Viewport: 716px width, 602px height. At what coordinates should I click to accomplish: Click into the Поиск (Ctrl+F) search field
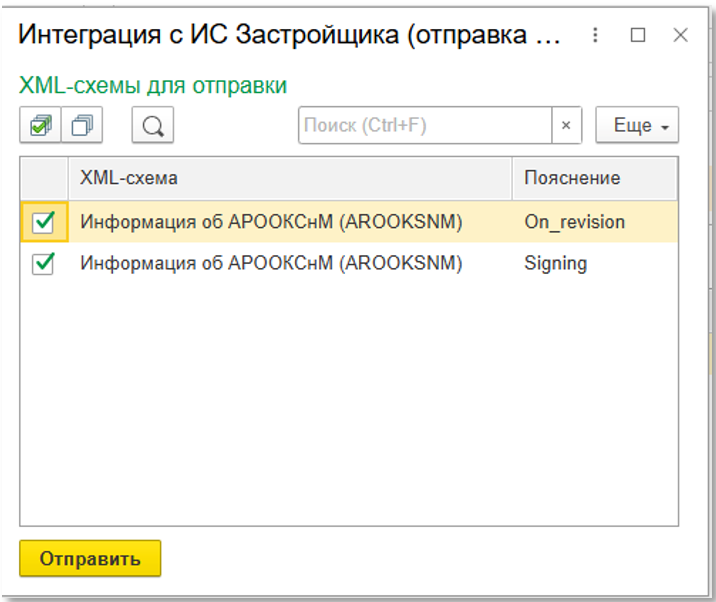point(425,125)
